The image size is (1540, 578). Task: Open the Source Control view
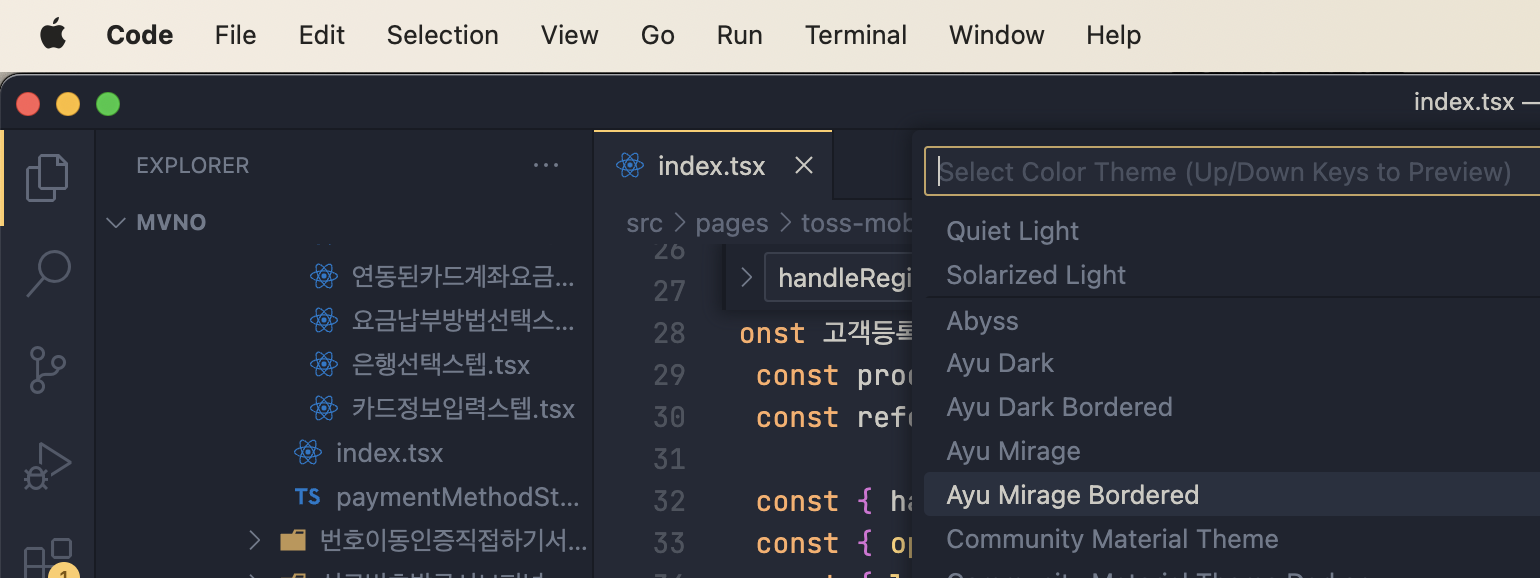[x=47, y=370]
